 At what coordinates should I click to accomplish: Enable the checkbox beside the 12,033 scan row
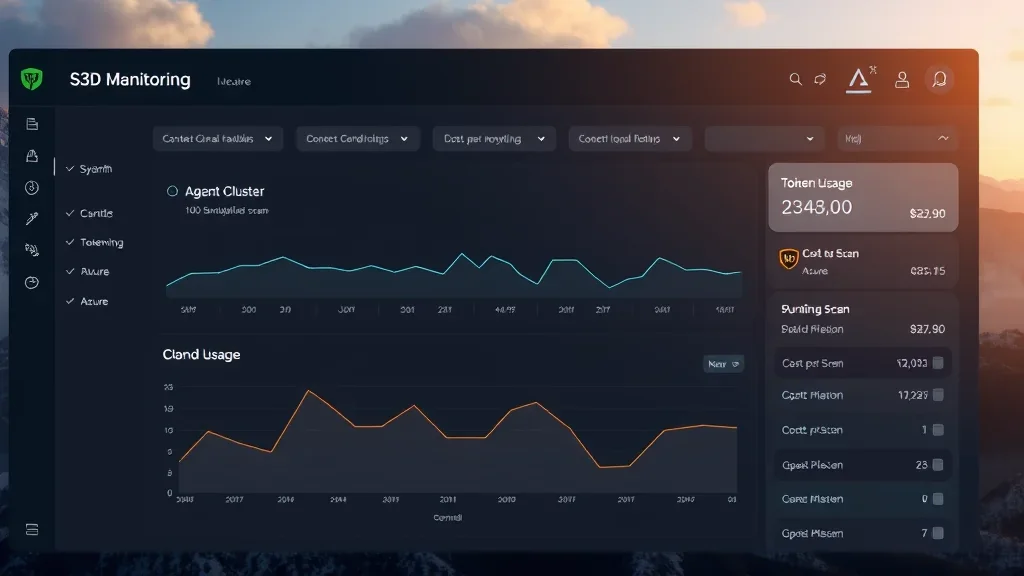point(937,363)
